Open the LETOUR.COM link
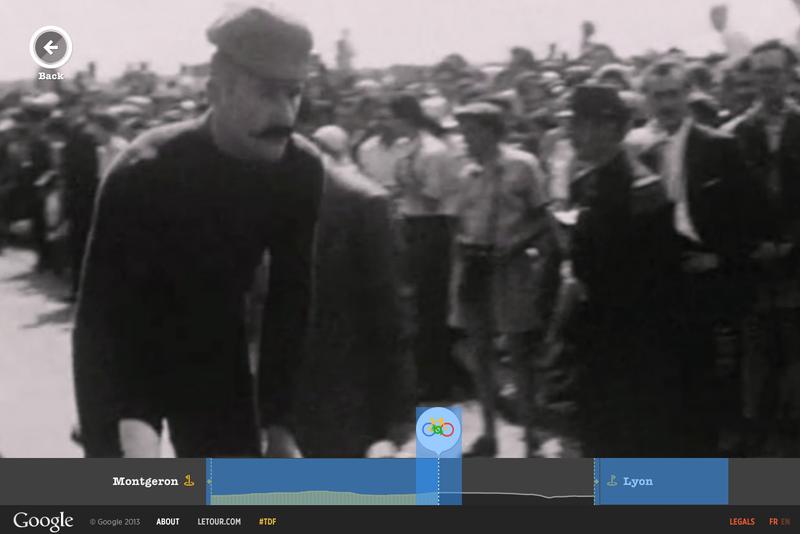The width and height of the screenshot is (800, 534). click(x=219, y=522)
